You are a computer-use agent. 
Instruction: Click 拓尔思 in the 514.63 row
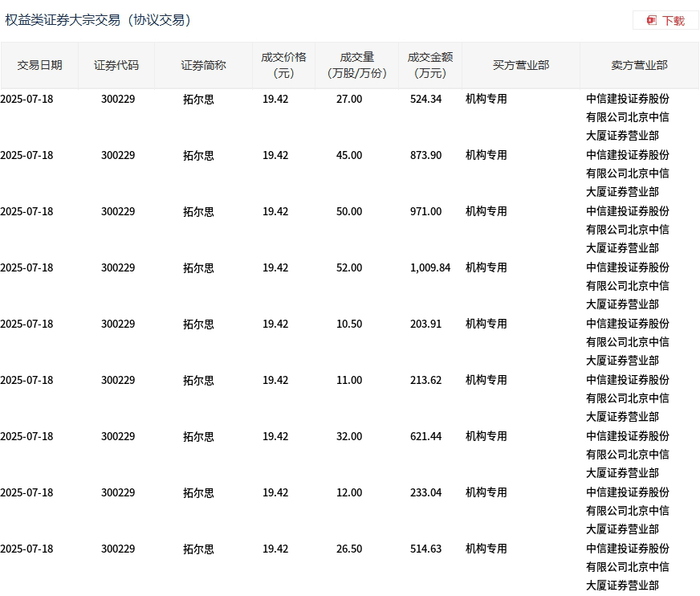pos(199,549)
